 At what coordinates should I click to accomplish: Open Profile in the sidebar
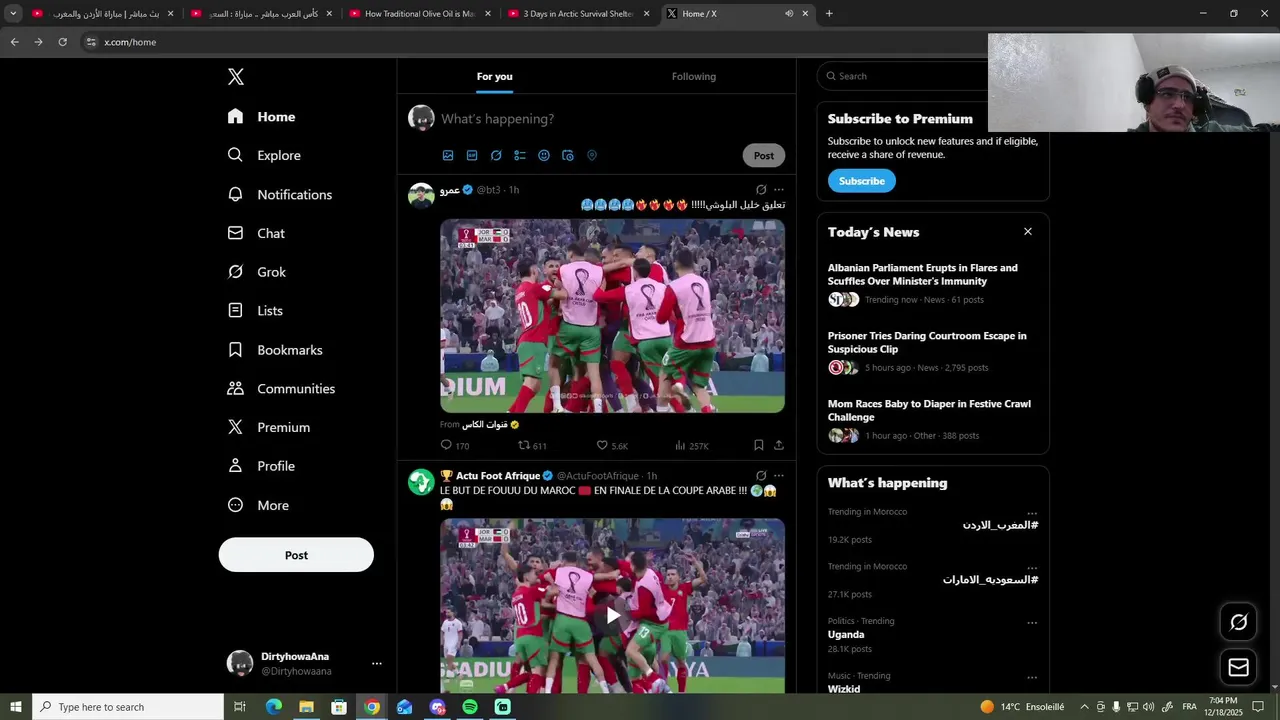click(261, 466)
